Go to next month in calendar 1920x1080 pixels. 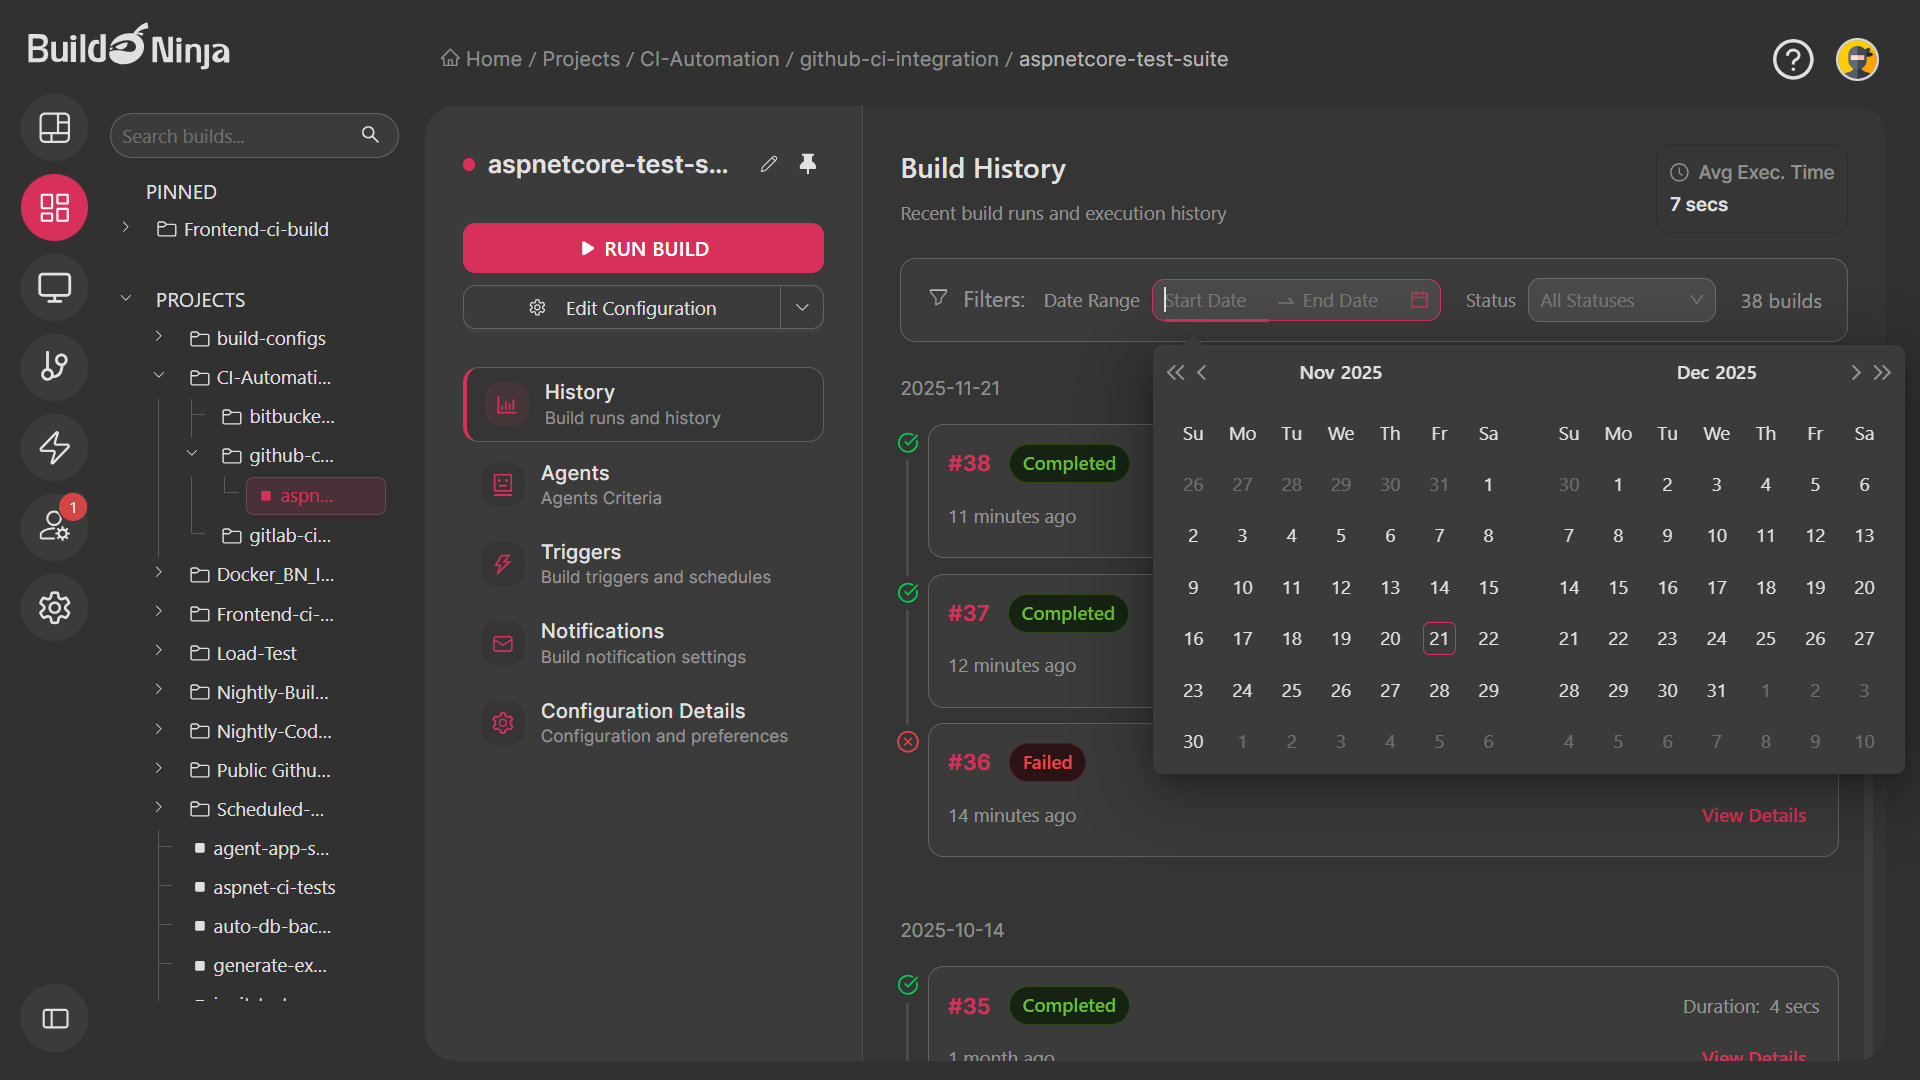pyautogui.click(x=1855, y=373)
